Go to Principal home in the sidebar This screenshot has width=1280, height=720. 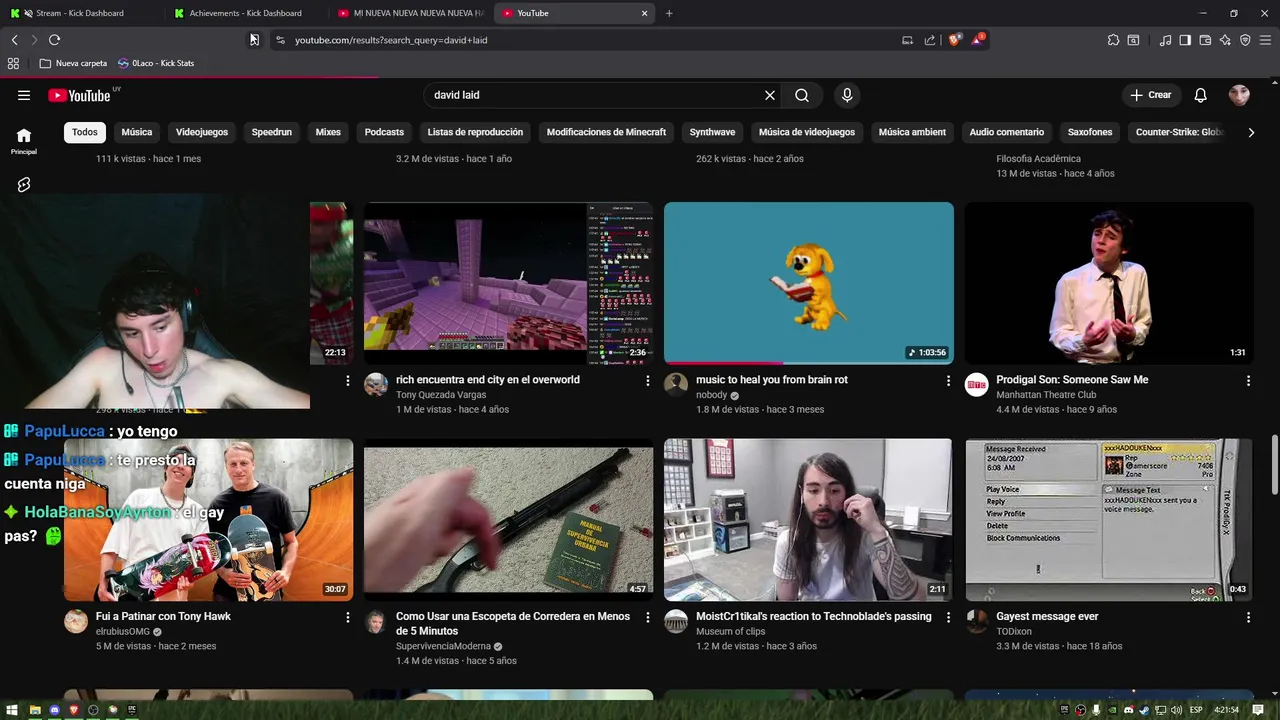24,141
